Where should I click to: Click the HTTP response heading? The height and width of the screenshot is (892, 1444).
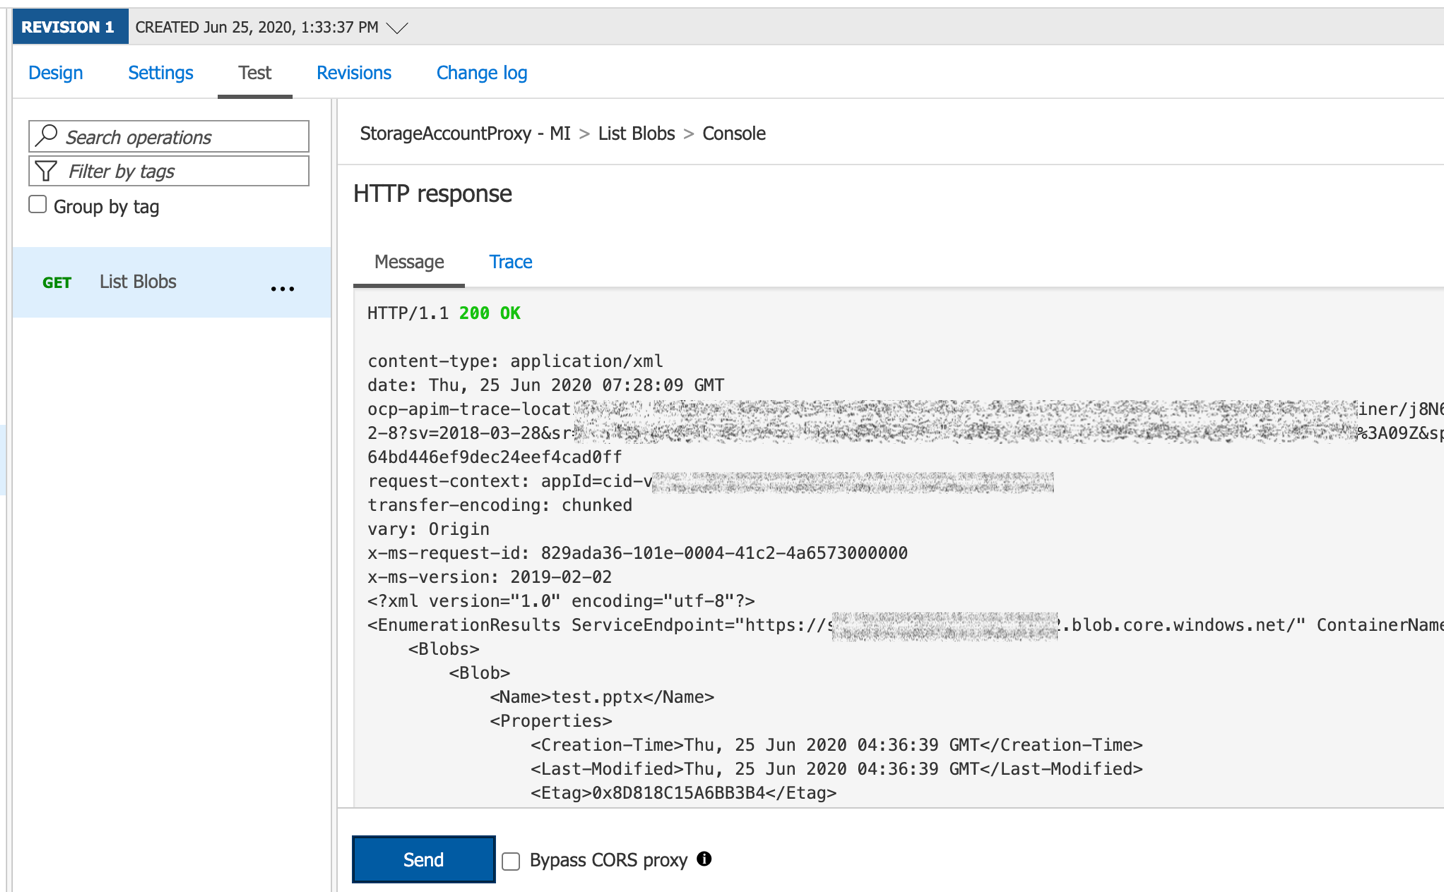click(433, 194)
